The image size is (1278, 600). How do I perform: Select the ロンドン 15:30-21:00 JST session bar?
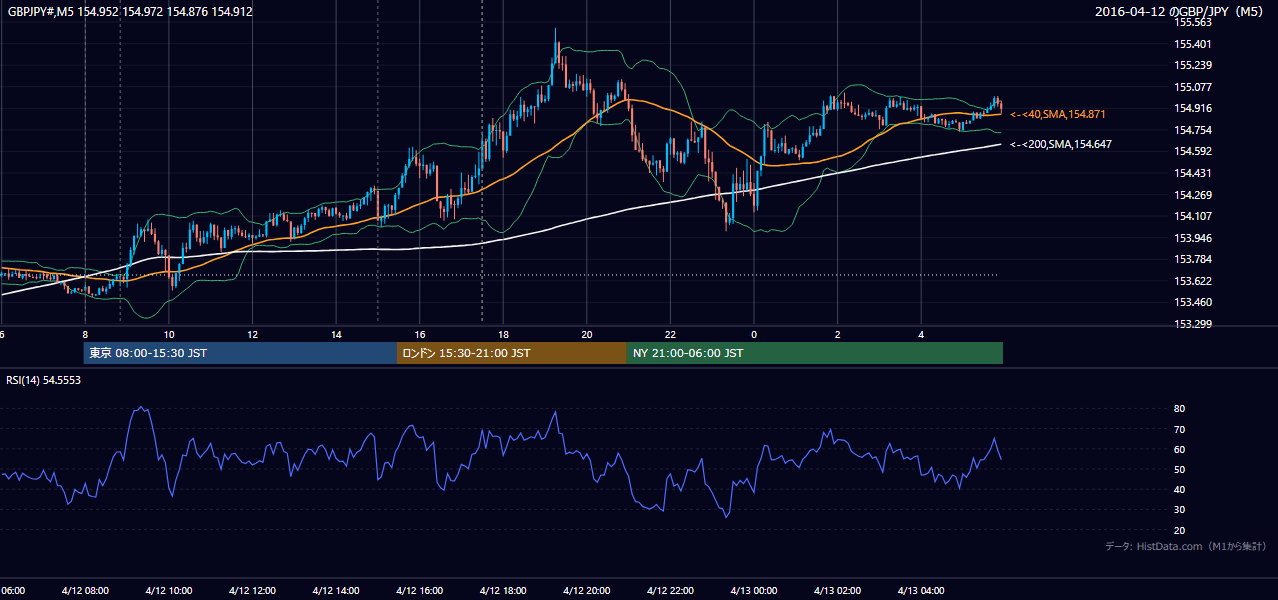pyautogui.click(x=512, y=353)
